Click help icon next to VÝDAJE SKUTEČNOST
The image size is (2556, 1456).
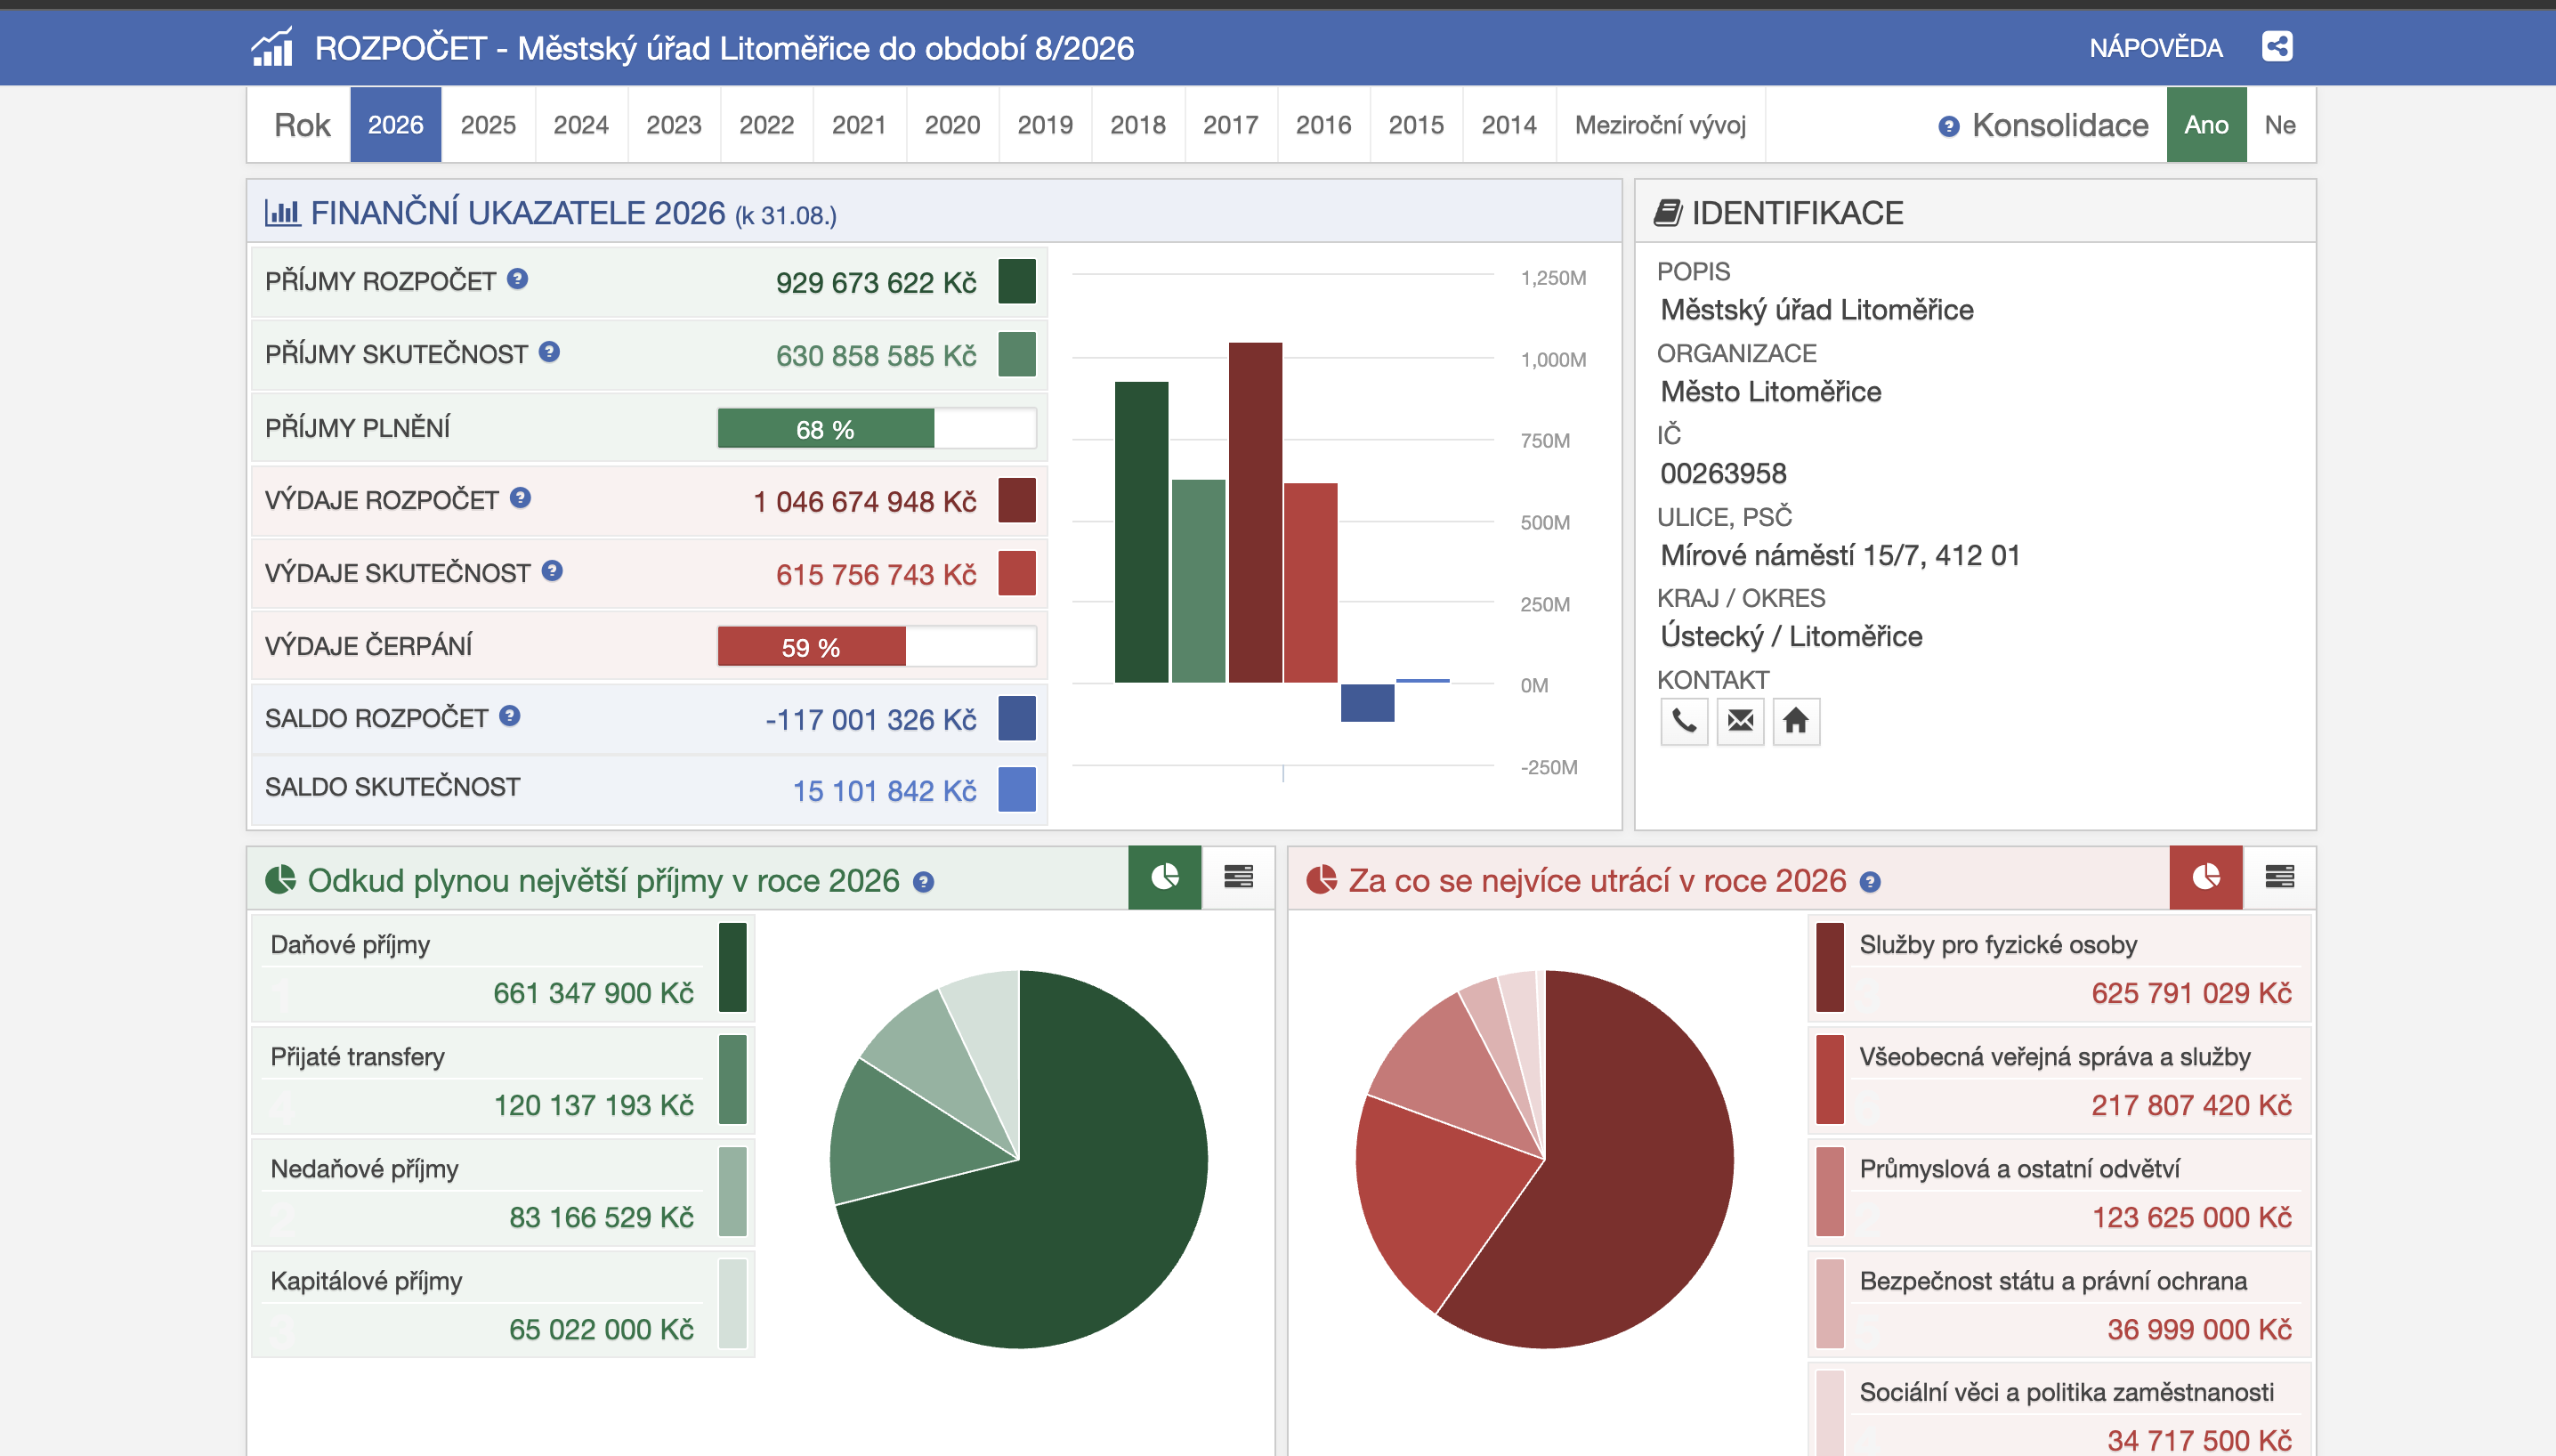(552, 571)
